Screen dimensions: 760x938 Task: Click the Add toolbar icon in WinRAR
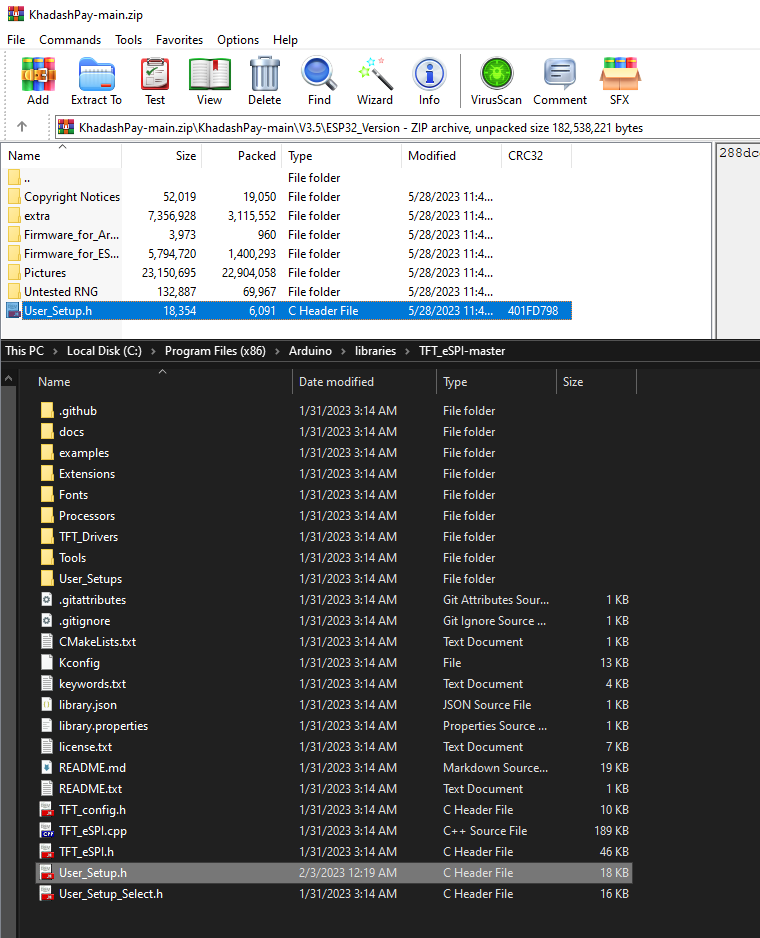[38, 74]
